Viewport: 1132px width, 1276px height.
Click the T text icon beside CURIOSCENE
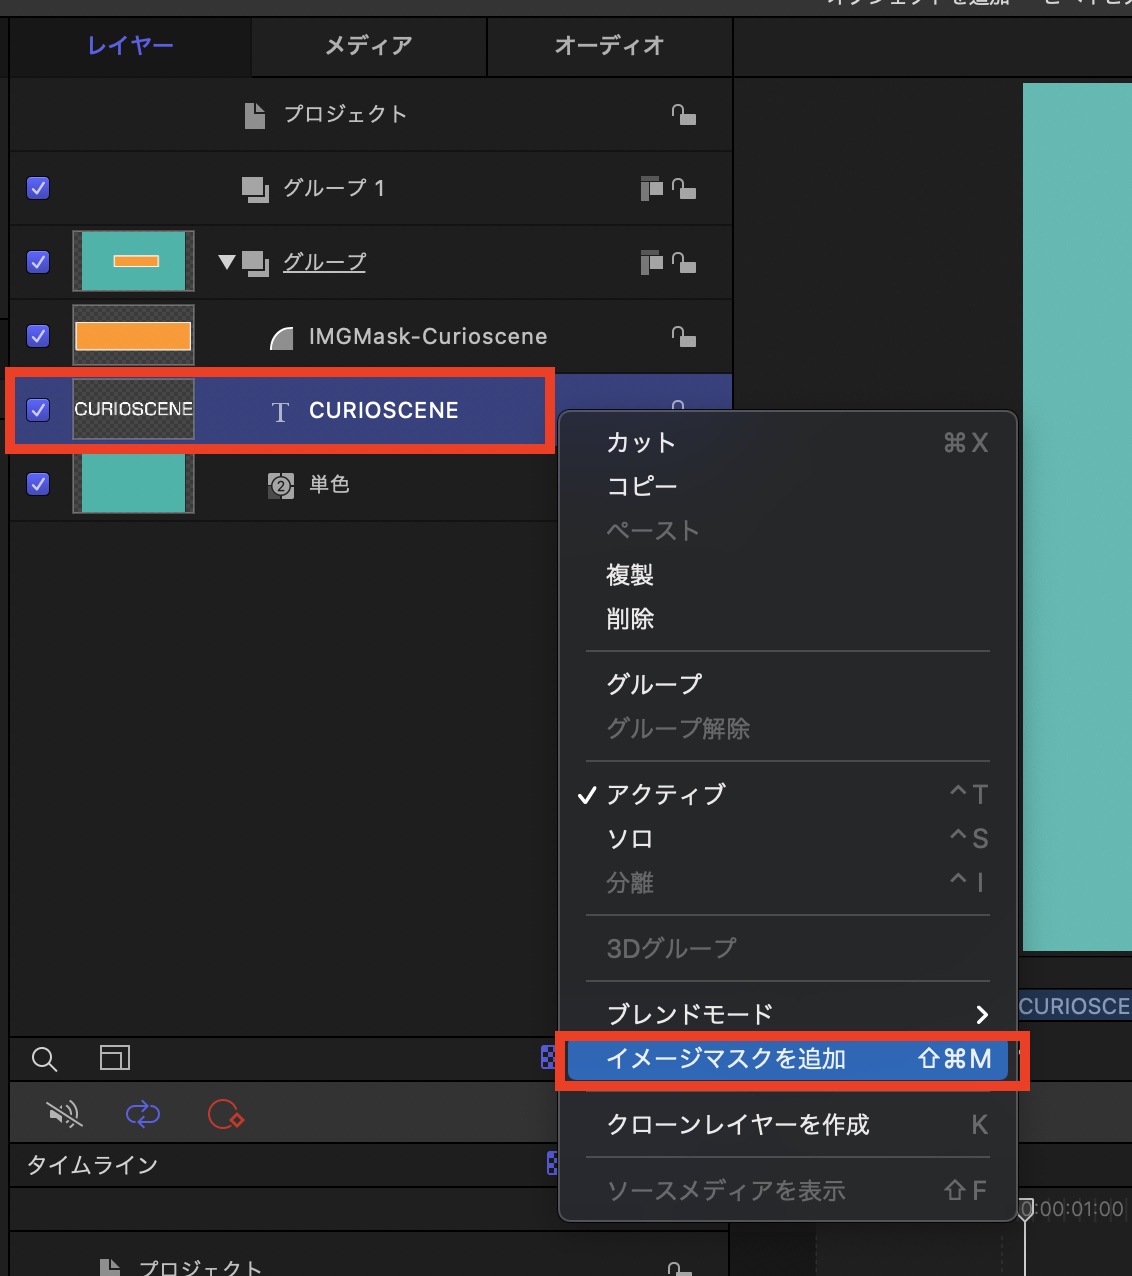(280, 411)
